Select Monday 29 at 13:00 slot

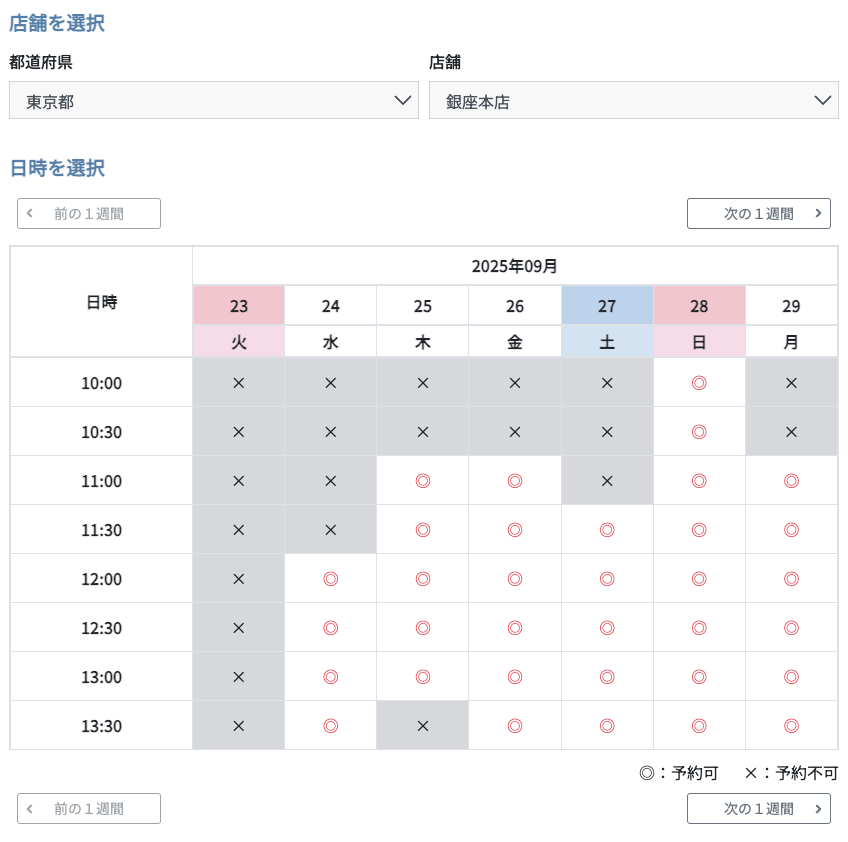pyautogui.click(x=791, y=677)
